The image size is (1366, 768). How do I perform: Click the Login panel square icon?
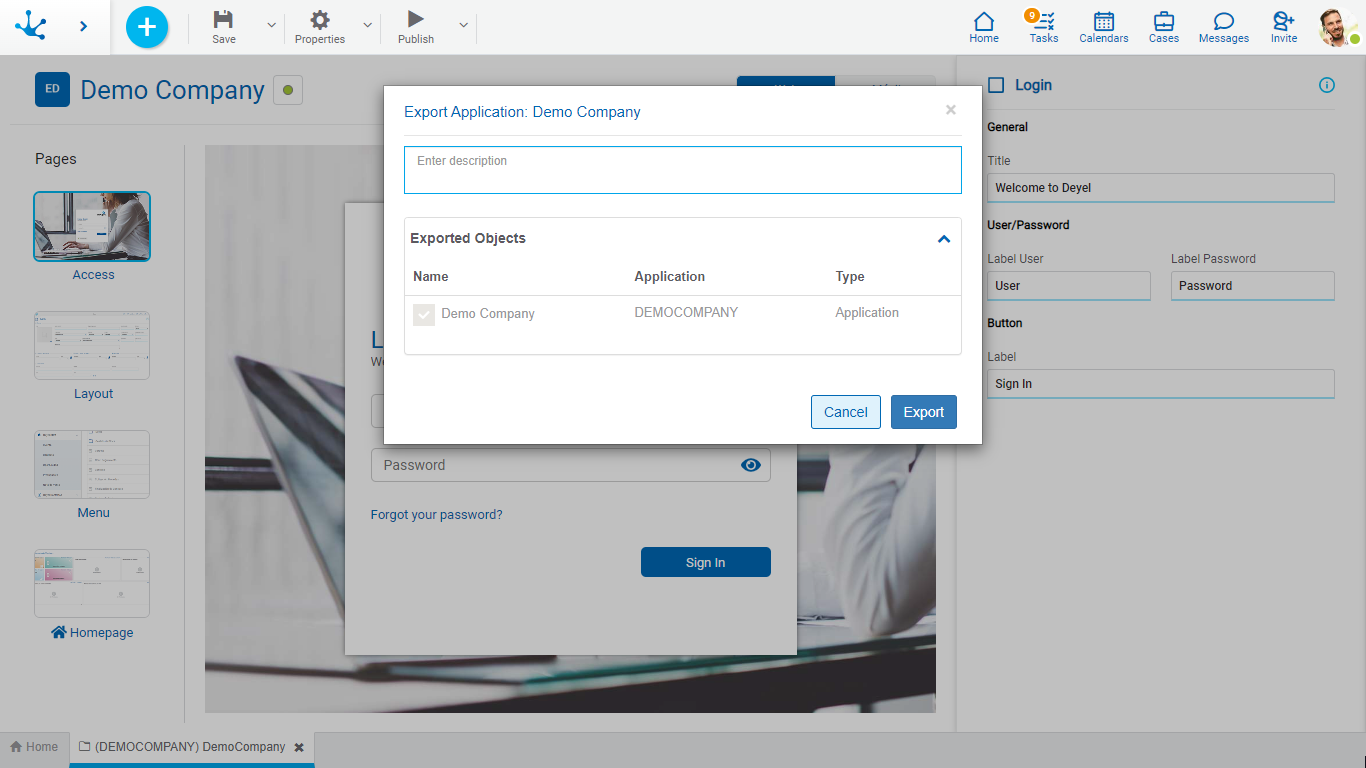click(x=996, y=85)
